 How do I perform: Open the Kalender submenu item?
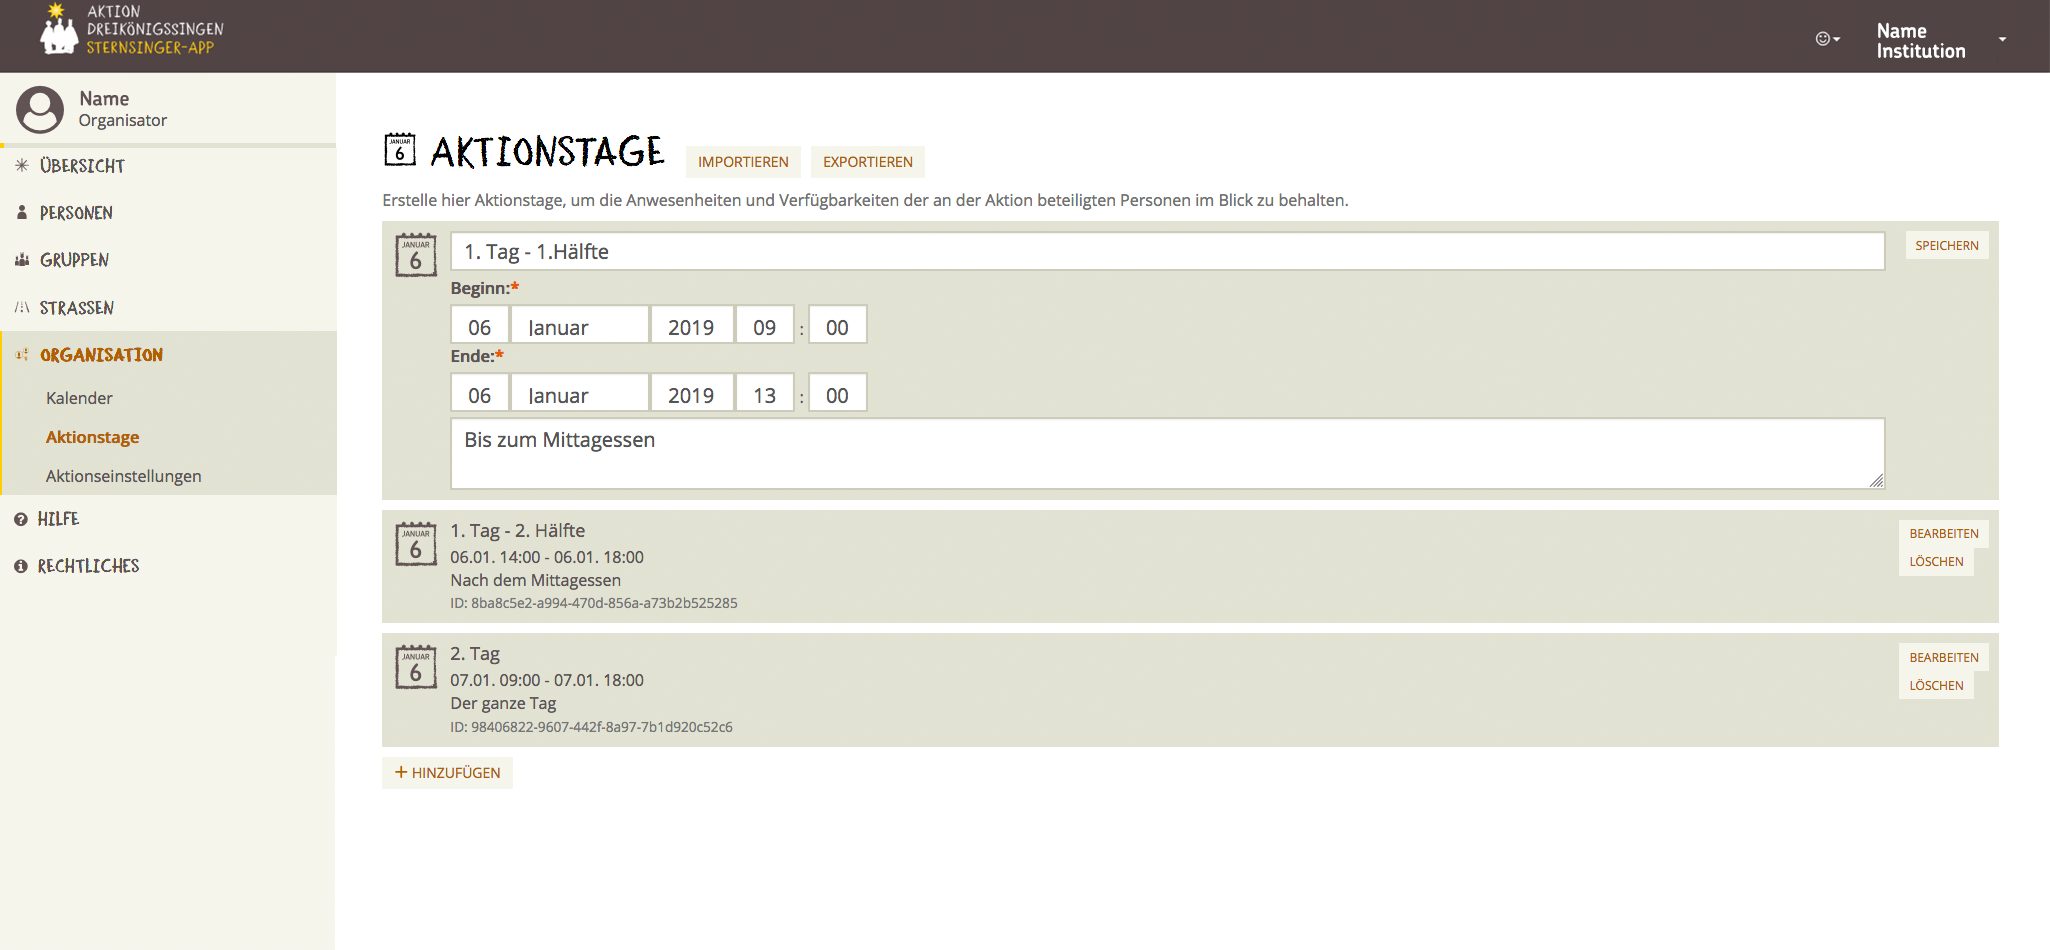tap(79, 398)
